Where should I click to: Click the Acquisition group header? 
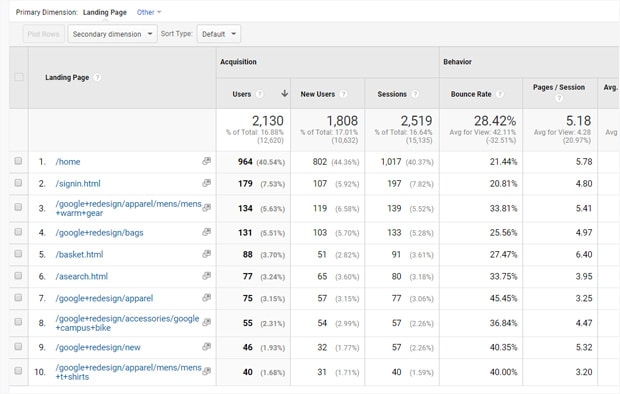238,62
